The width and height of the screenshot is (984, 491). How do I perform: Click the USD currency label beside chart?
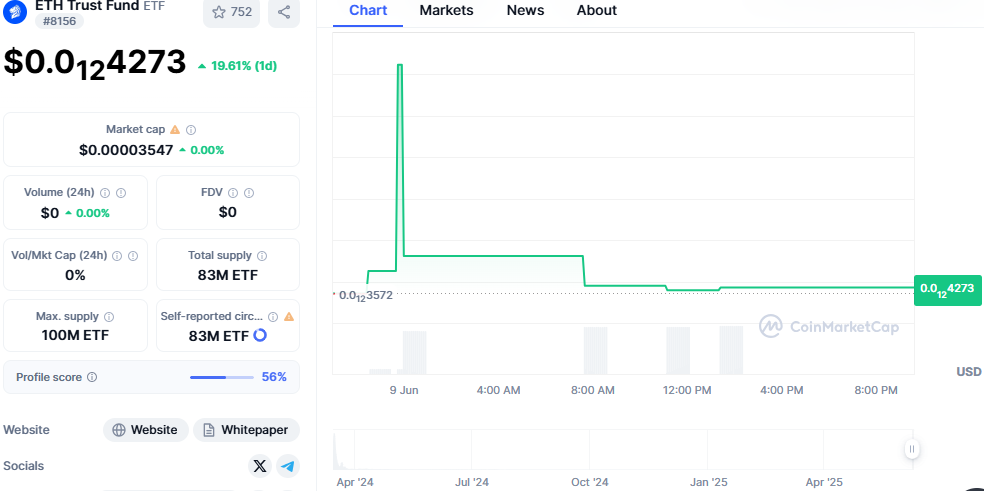(968, 372)
